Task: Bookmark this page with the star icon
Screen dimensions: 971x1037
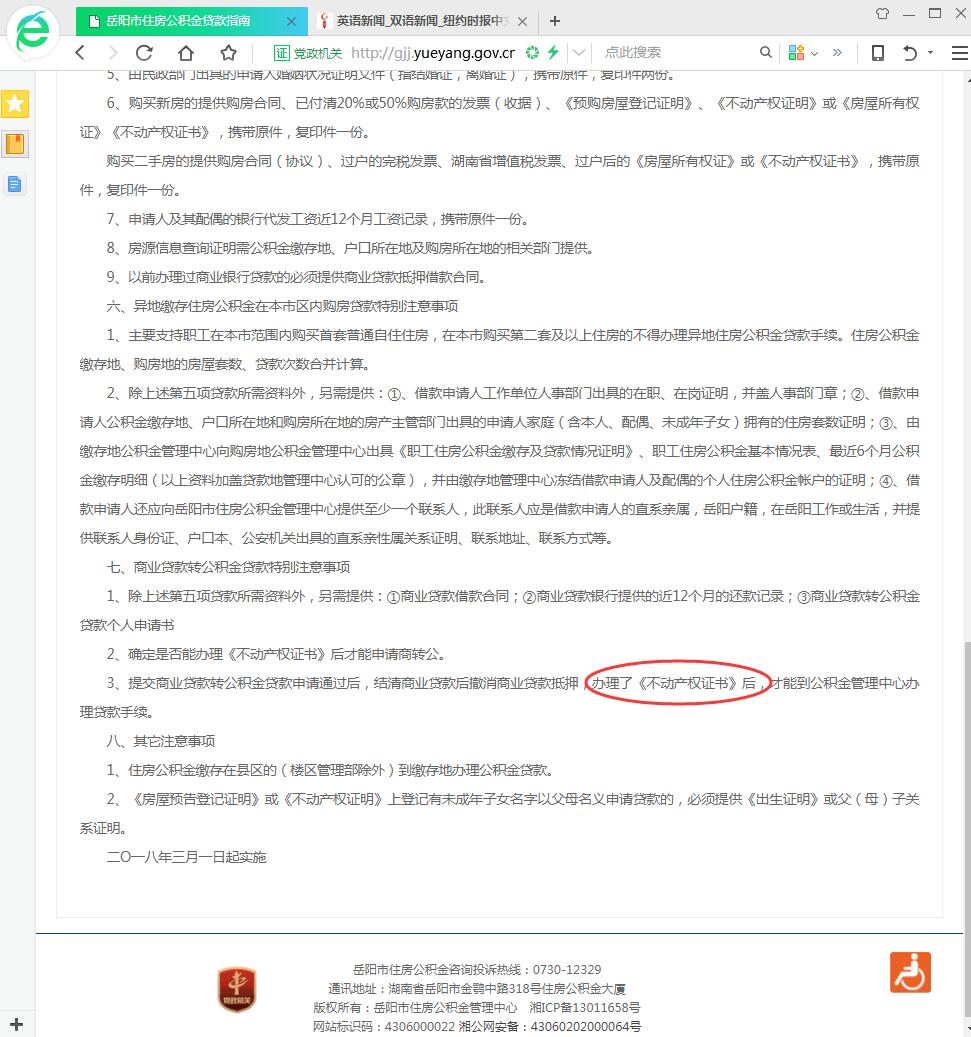Action: pos(229,53)
